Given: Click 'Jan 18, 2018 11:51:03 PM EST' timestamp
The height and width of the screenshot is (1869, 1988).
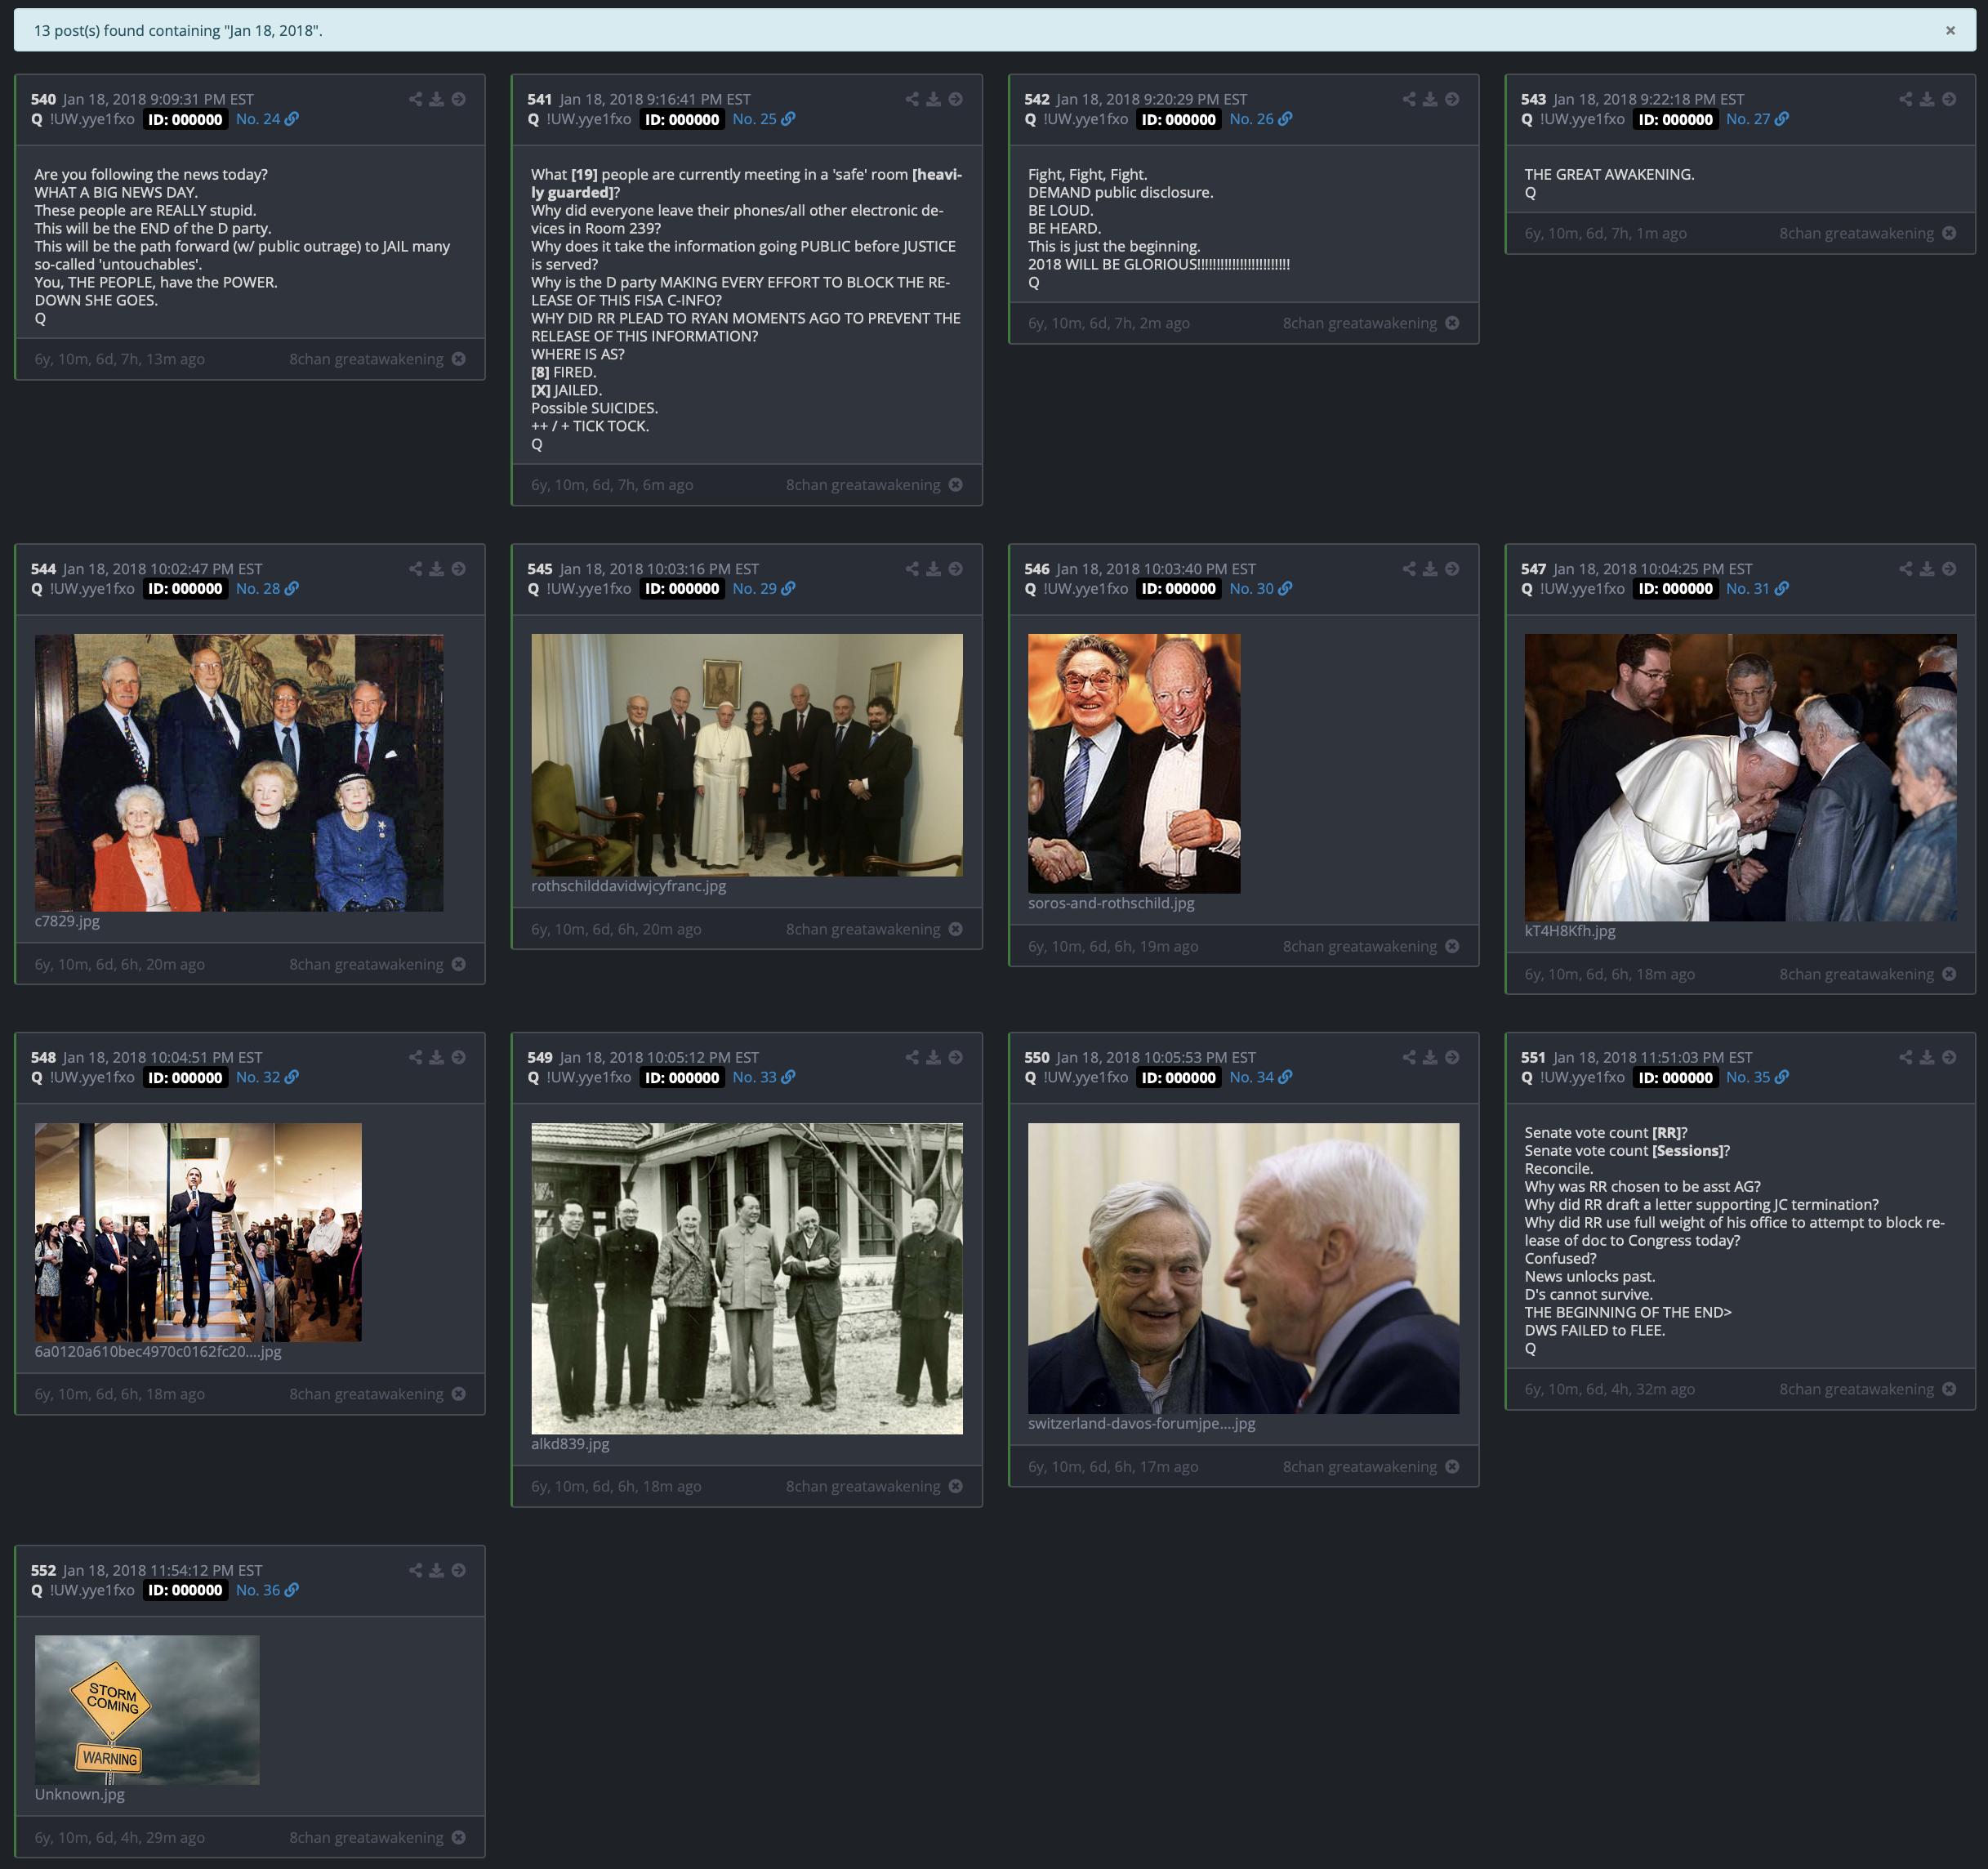Looking at the screenshot, I should [1652, 1057].
